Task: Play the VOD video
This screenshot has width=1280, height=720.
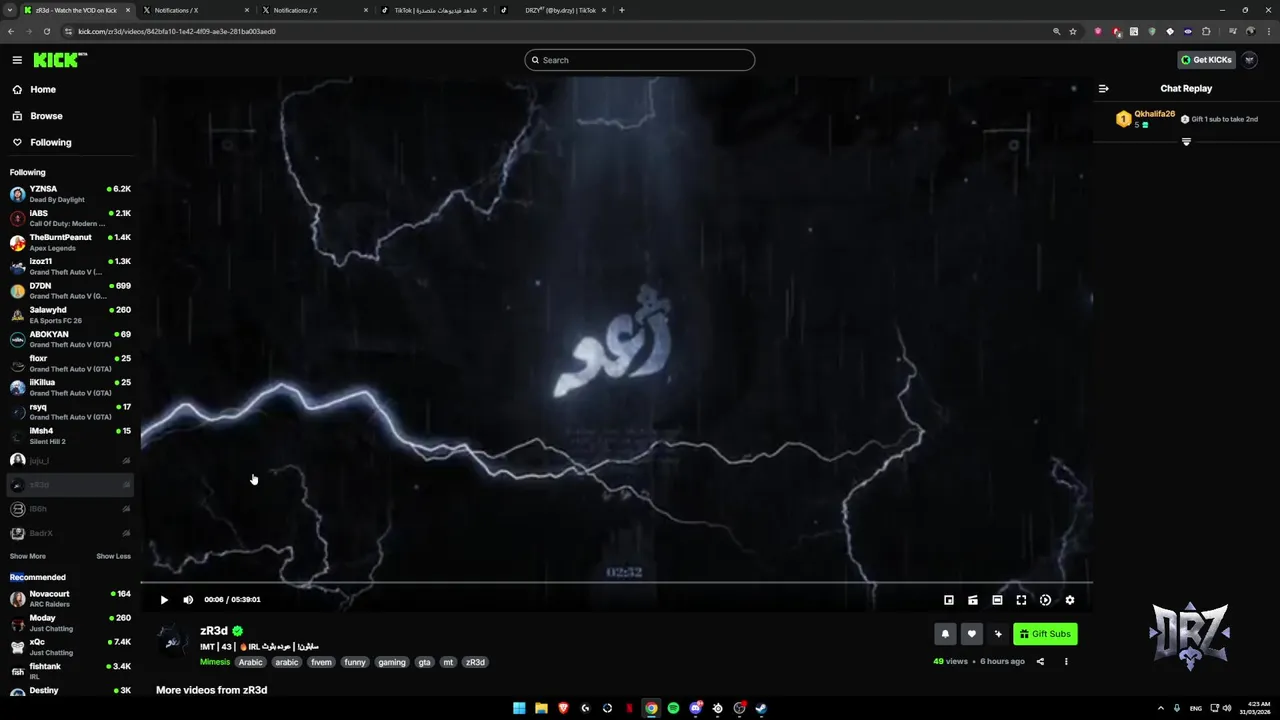Action: 164,600
